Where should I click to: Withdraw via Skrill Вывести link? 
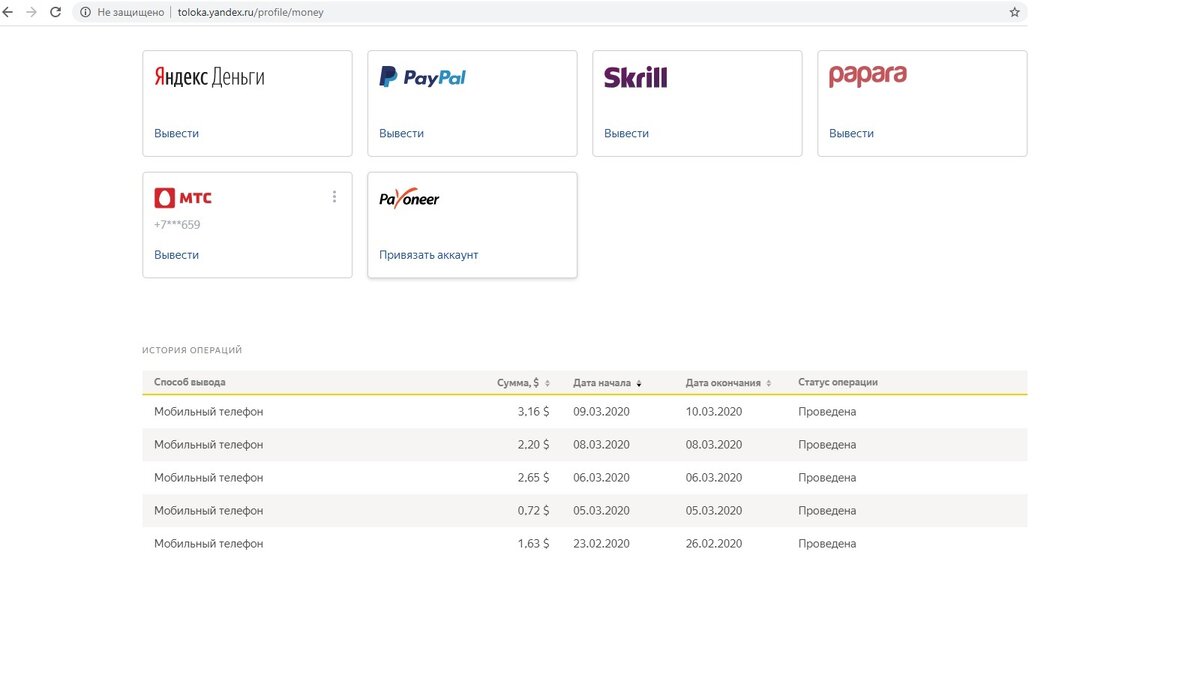(x=626, y=133)
